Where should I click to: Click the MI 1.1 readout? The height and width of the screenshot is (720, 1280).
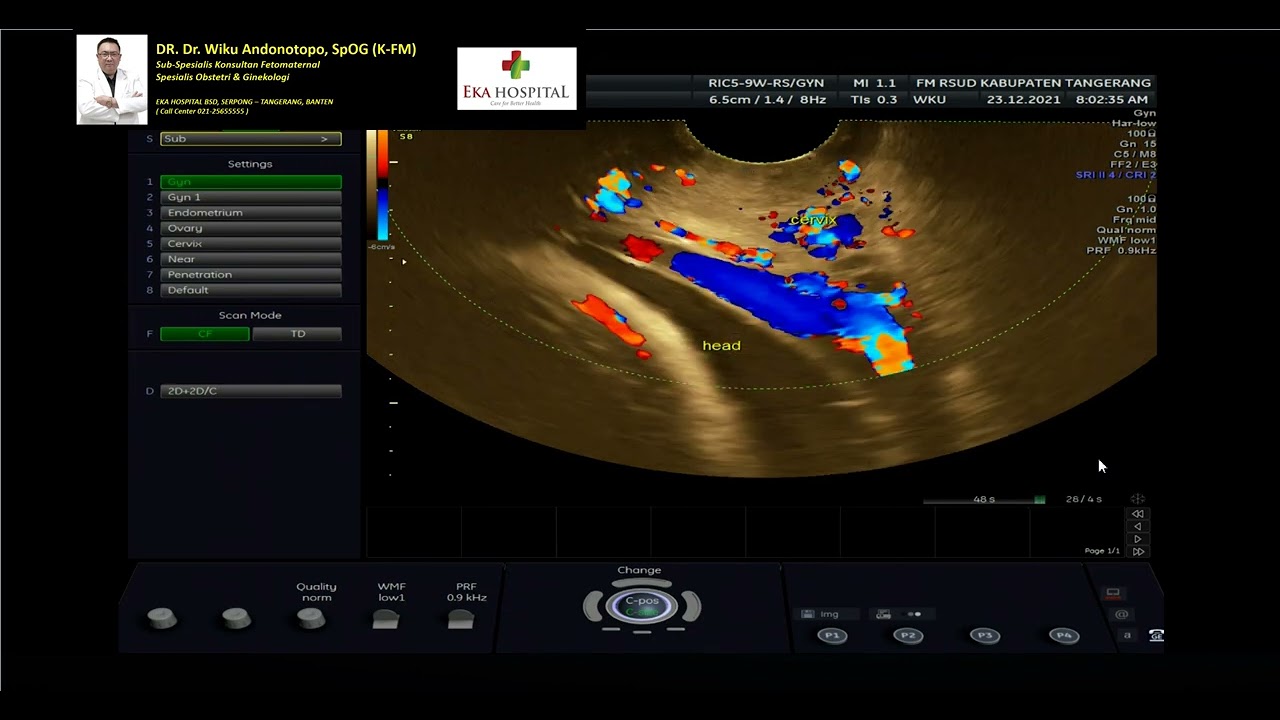click(x=874, y=83)
